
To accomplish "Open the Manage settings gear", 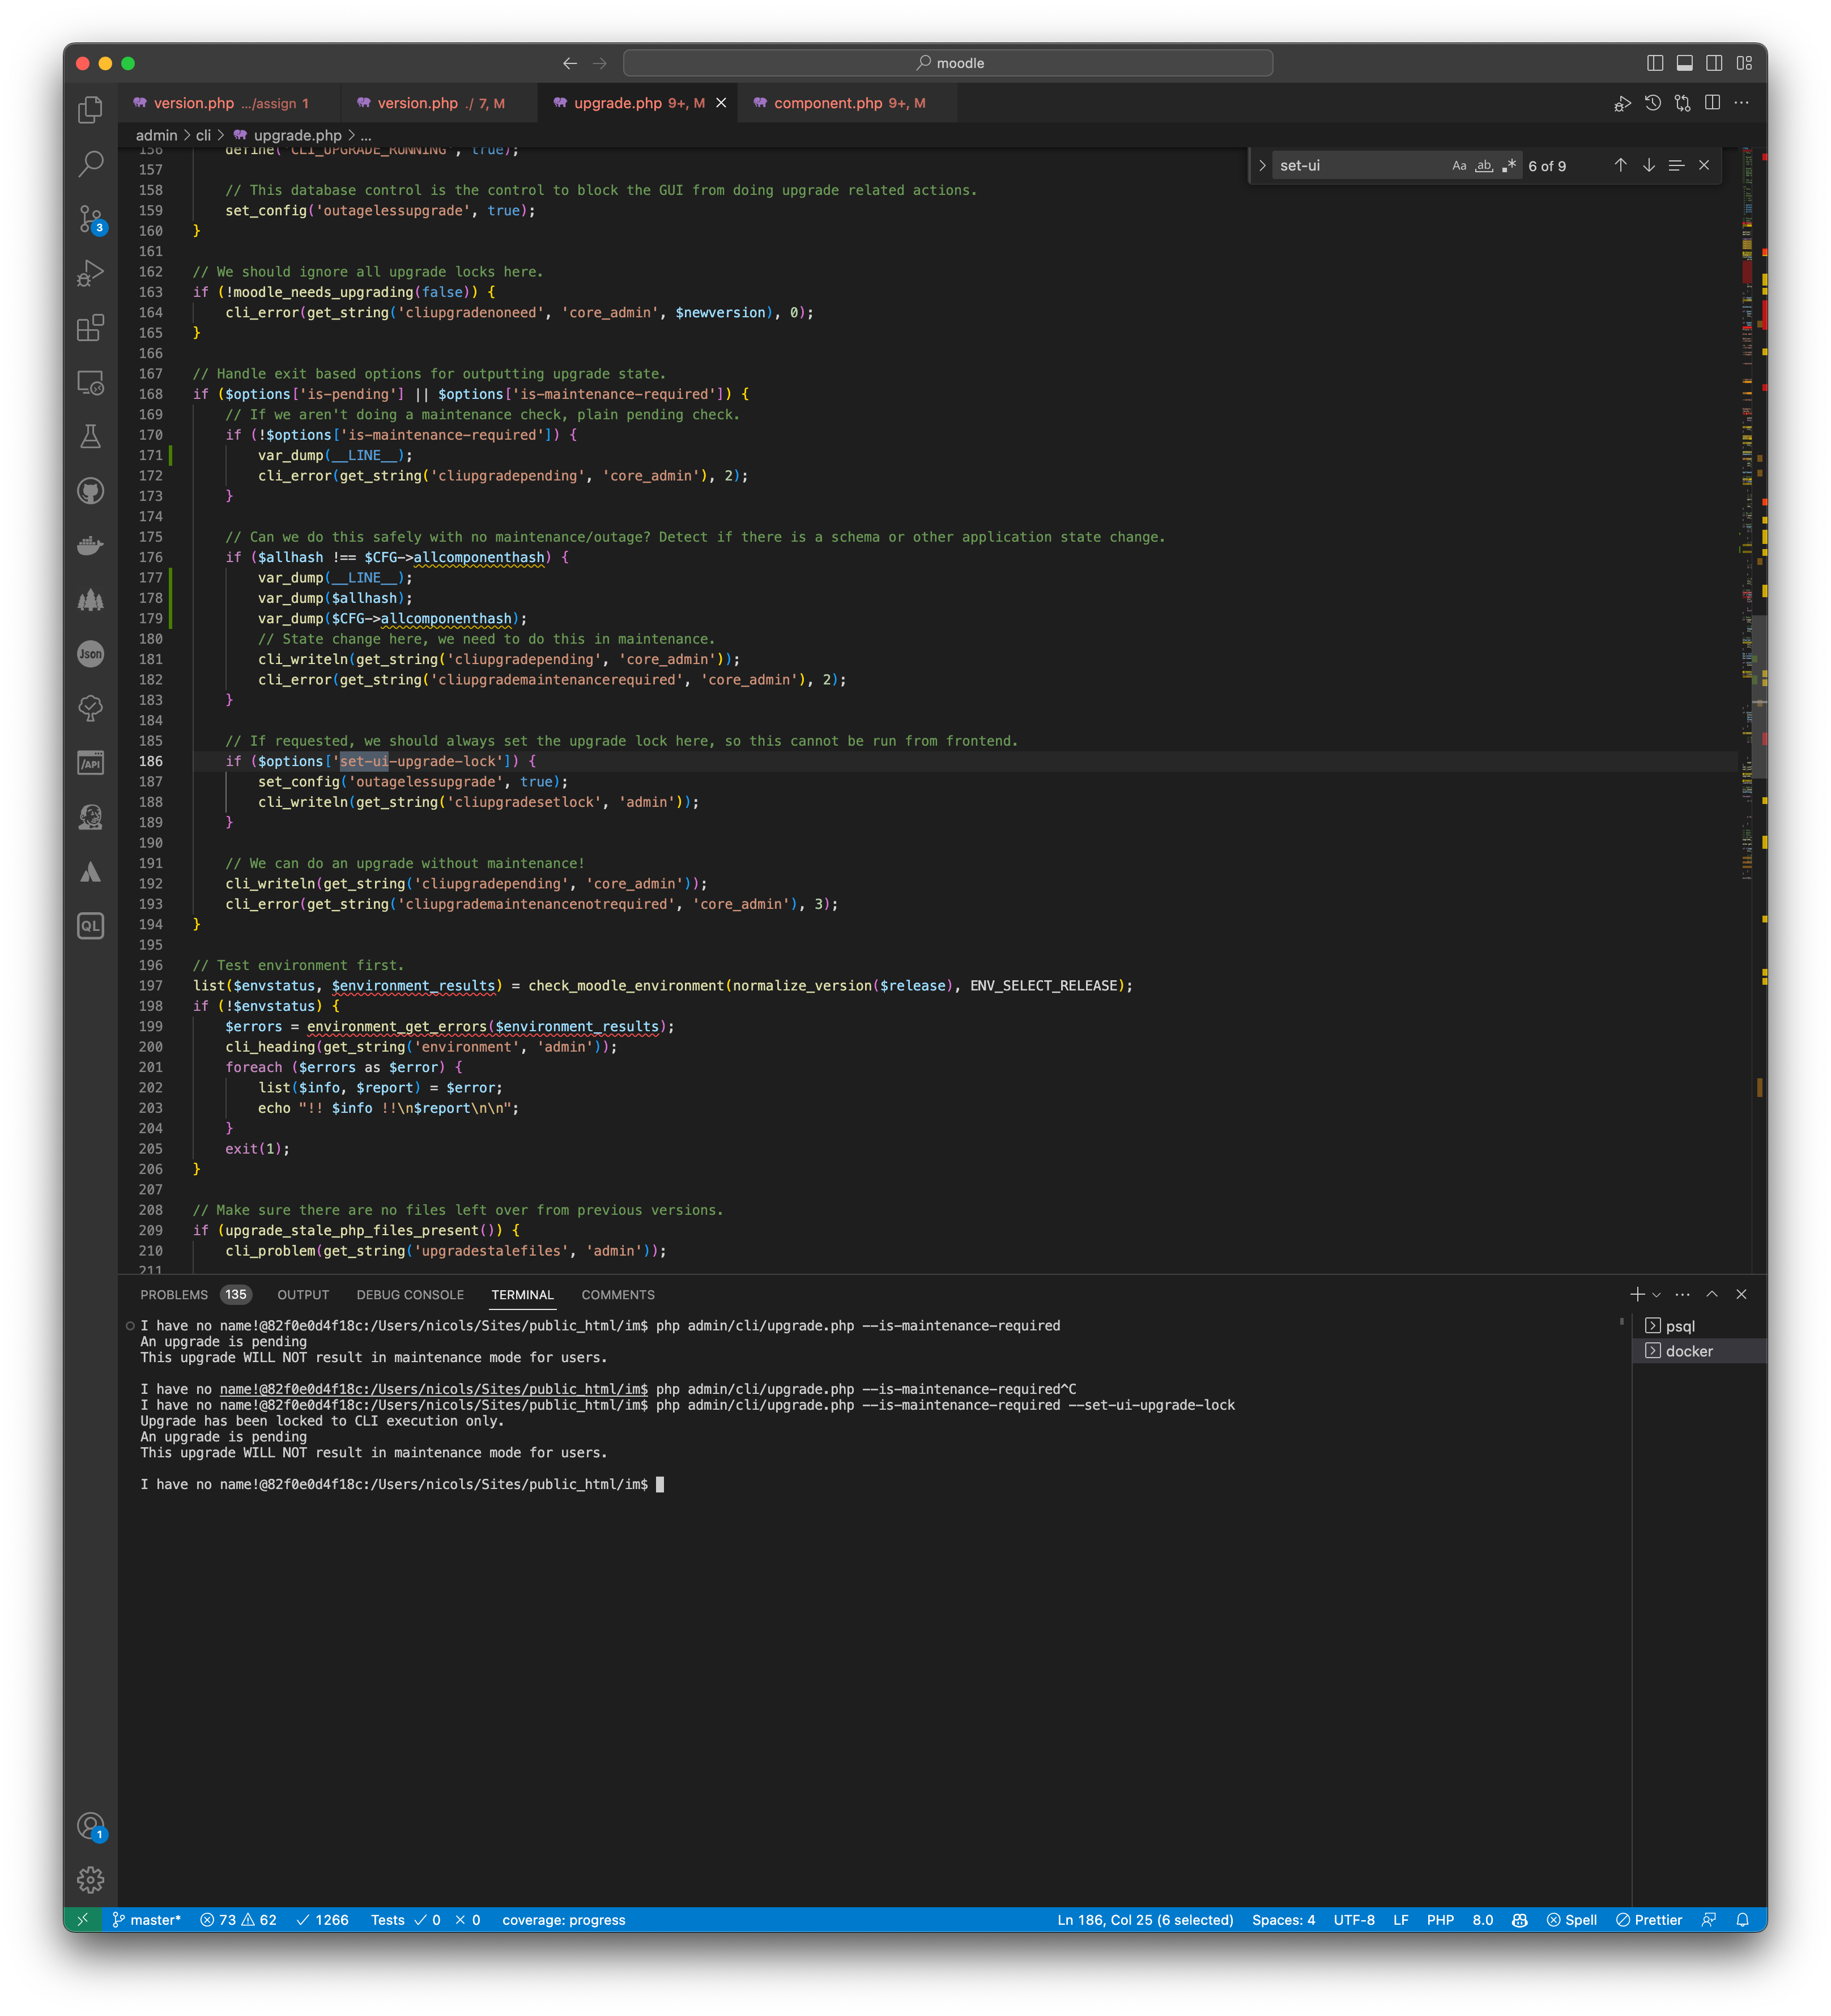I will click(x=90, y=1880).
